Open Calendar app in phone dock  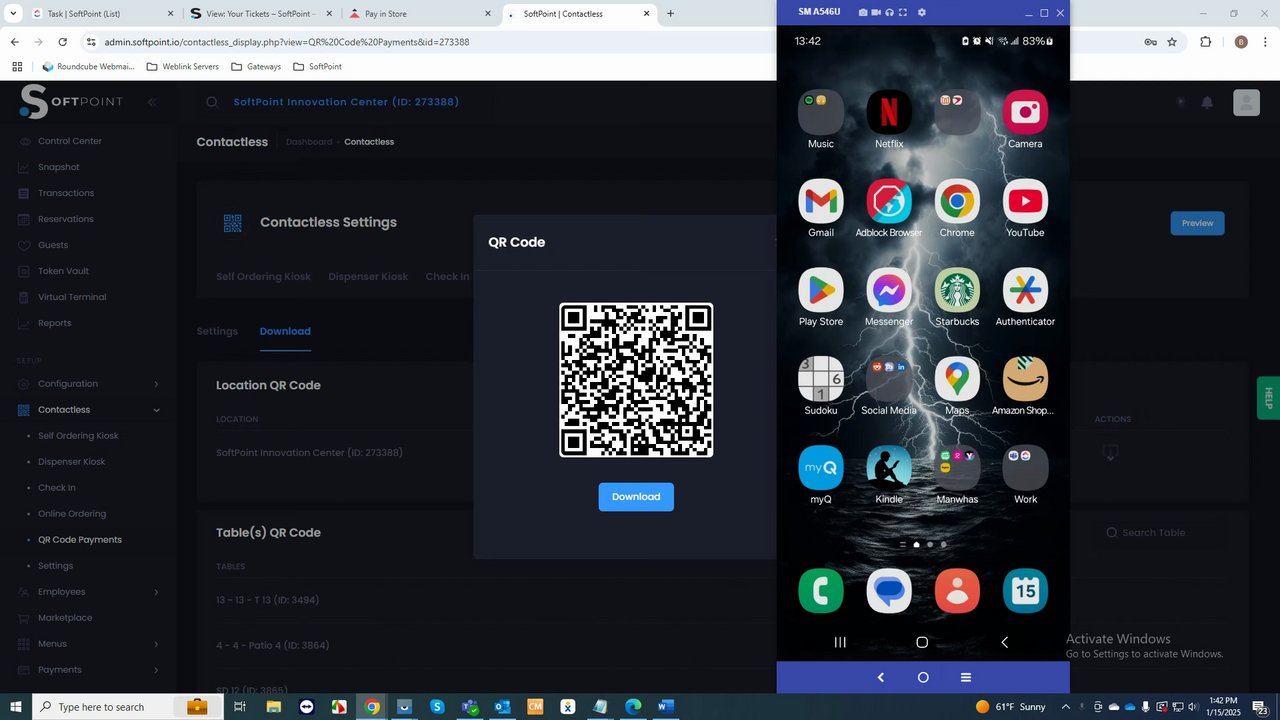[1025, 591]
